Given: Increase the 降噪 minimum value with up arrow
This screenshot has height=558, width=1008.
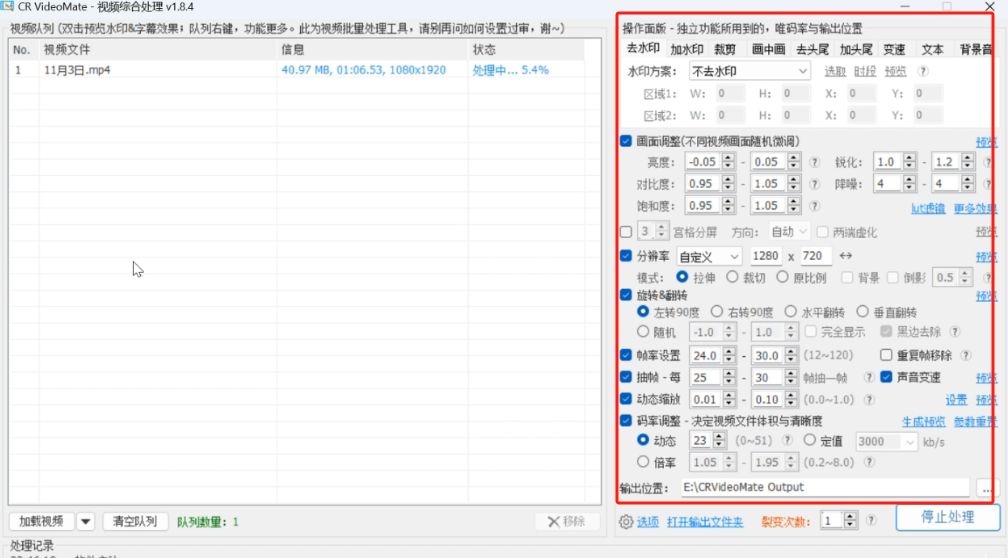Looking at the screenshot, I should [x=909, y=180].
